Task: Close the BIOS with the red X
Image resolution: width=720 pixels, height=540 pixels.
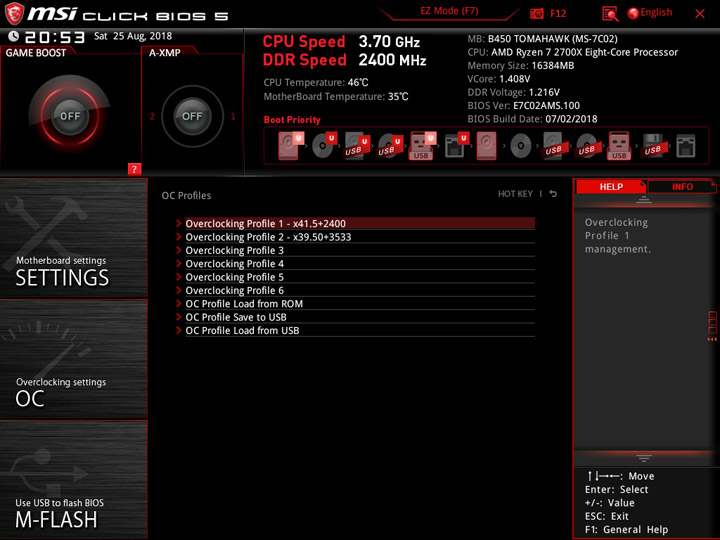Action: [x=700, y=14]
